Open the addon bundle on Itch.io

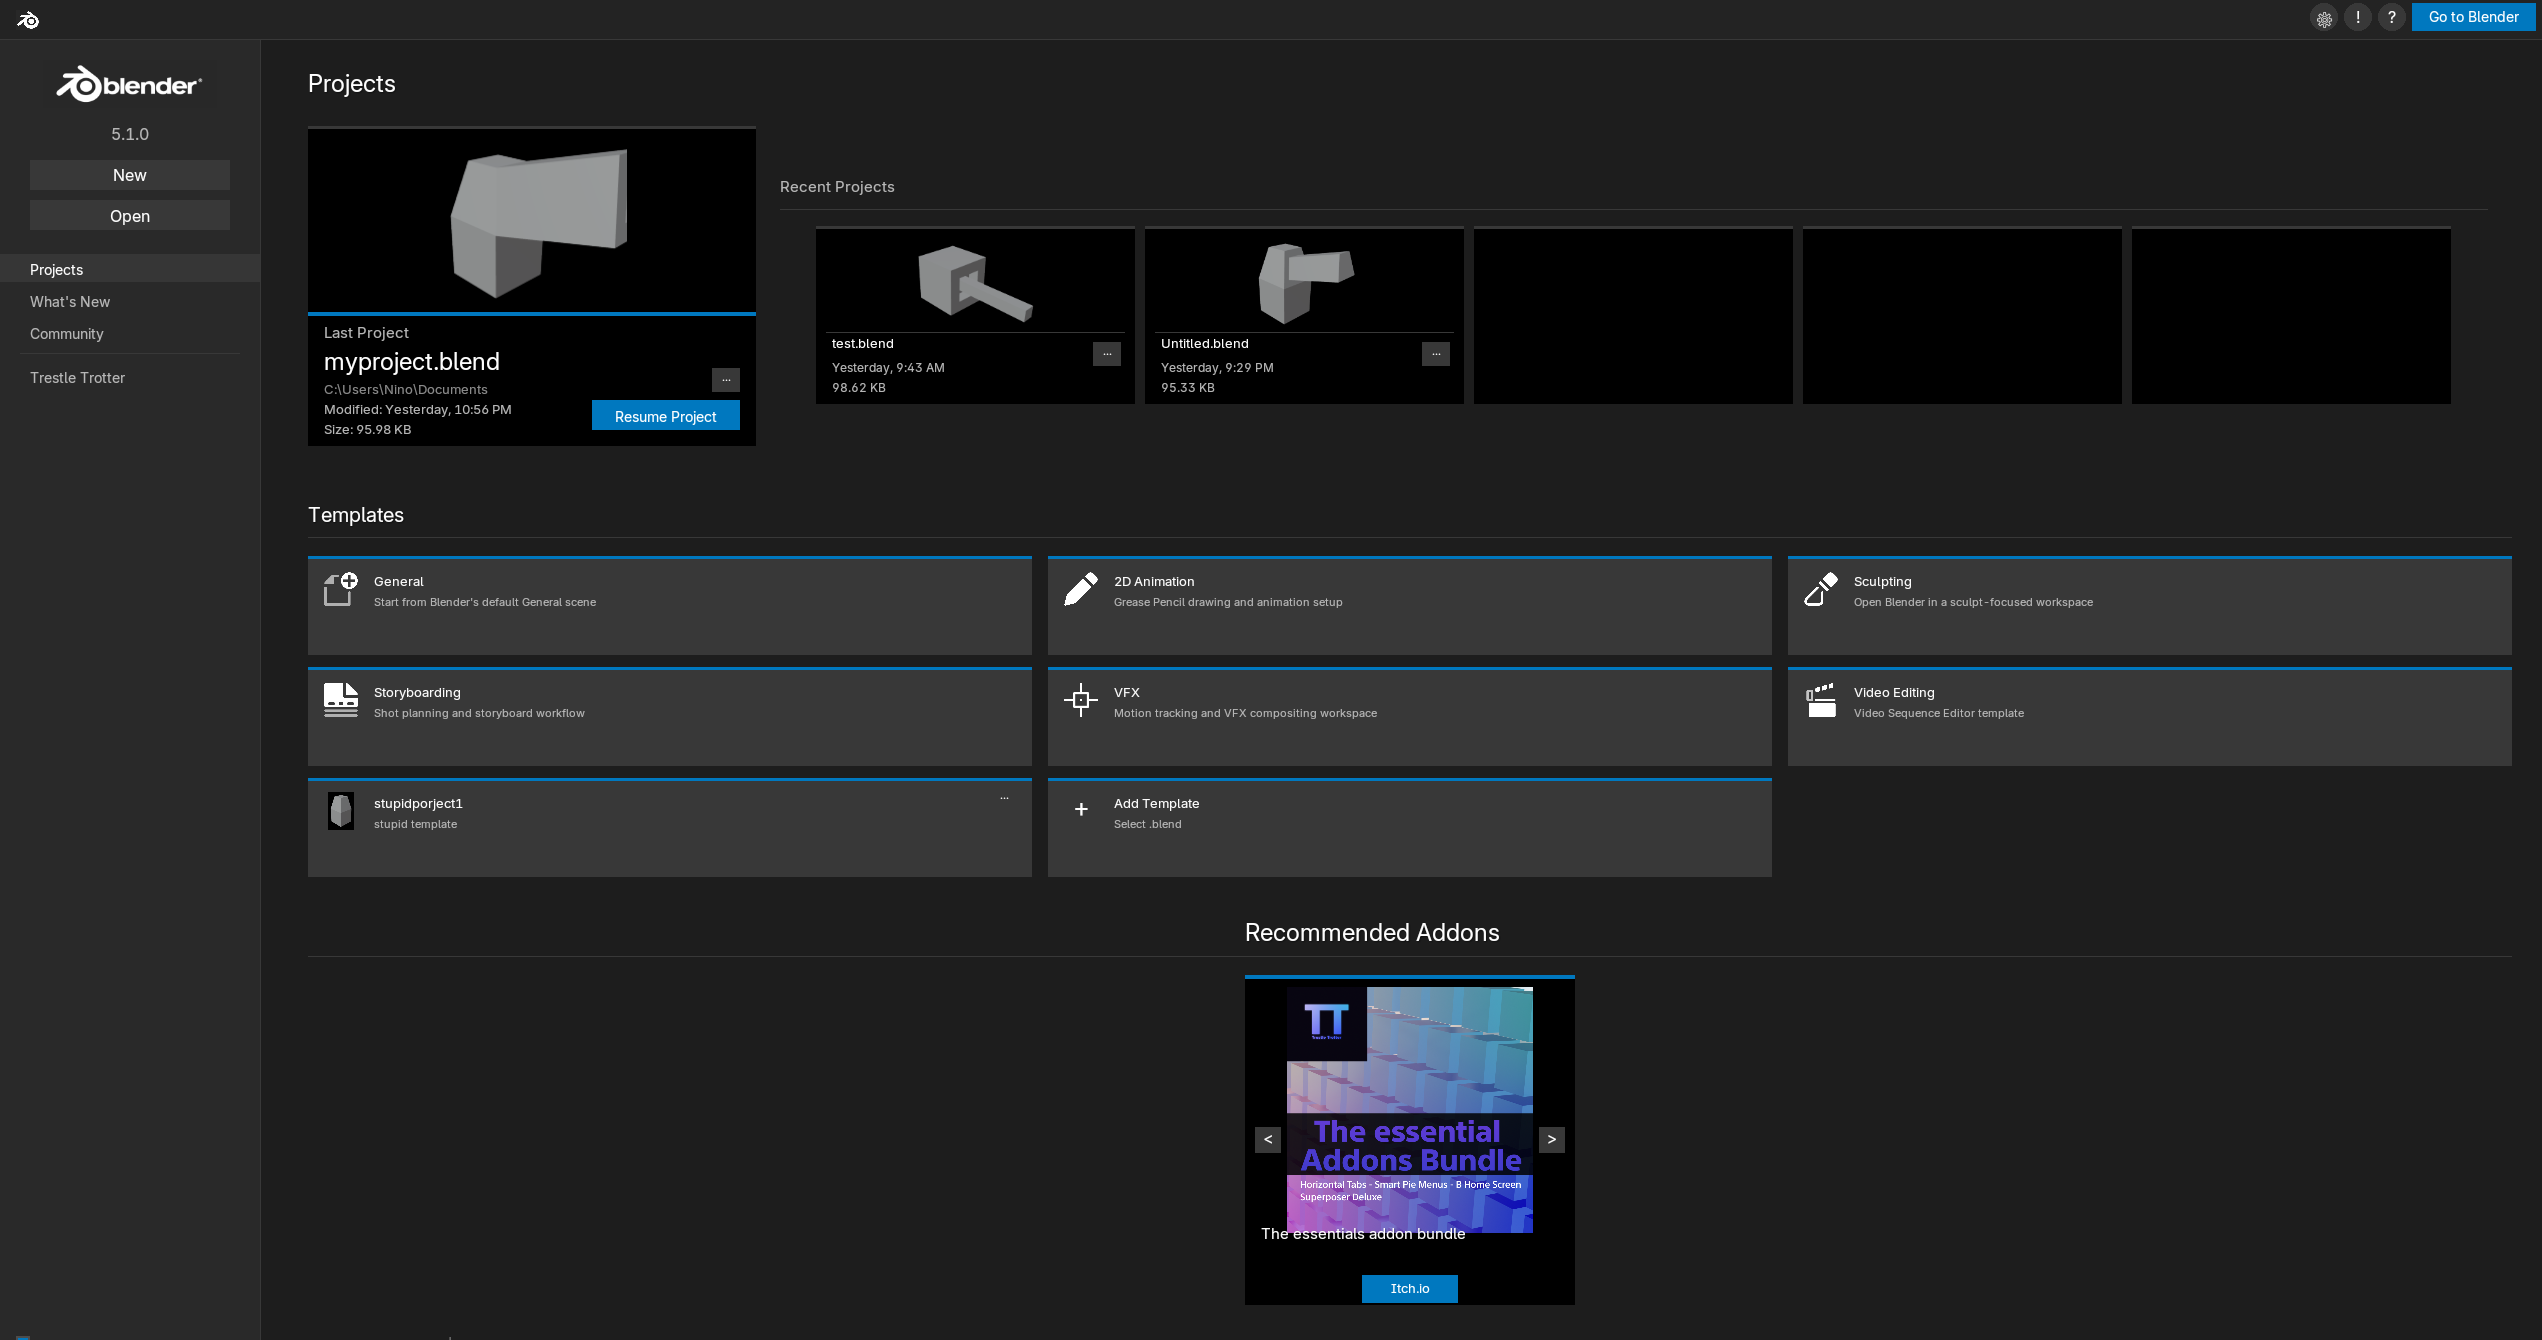point(1409,1289)
